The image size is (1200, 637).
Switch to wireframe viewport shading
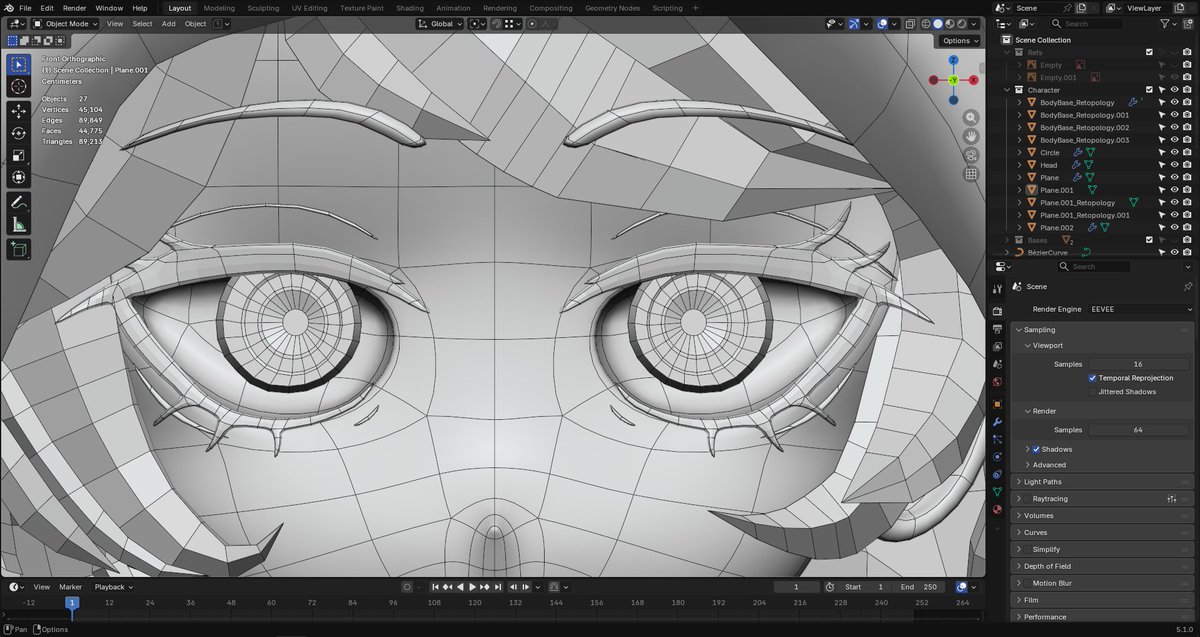[924, 23]
